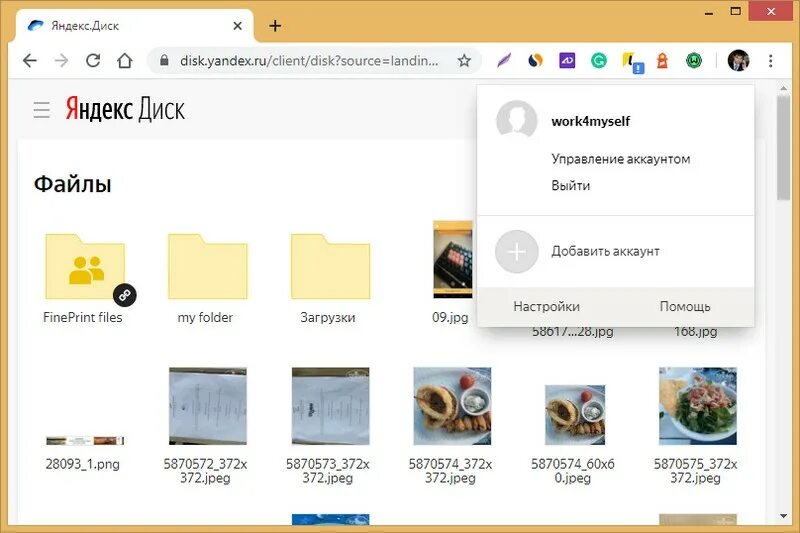The width and height of the screenshot is (800, 533).
Task: Open the orange-blue swirl extension icon
Action: [535, 61]
